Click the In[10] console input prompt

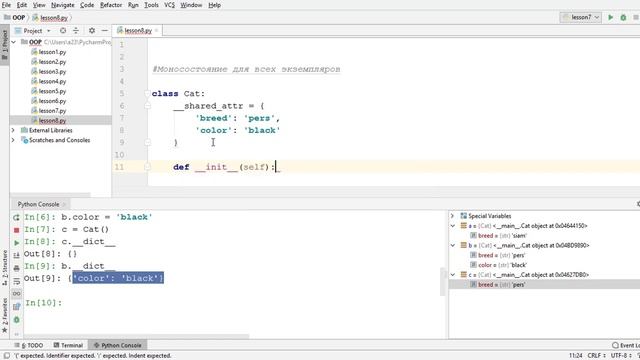pos(44,303)
